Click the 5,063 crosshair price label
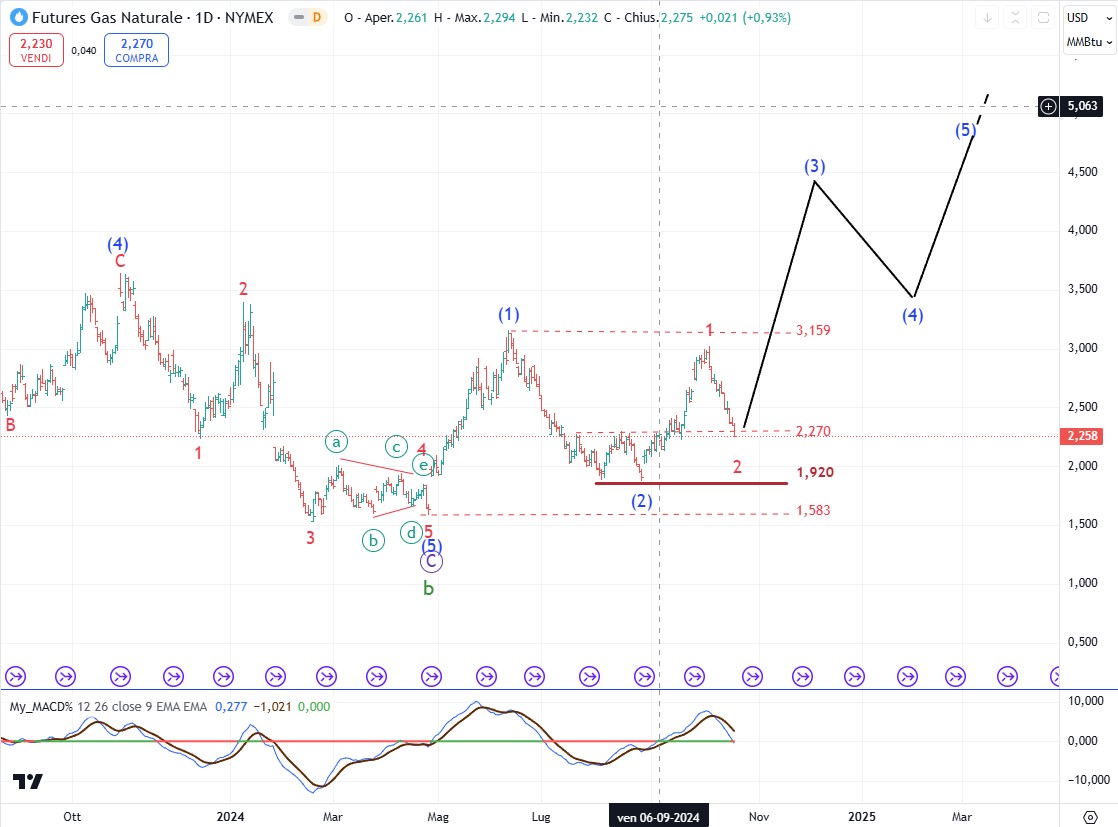The width and height of the screenshot is (1118, 827). pos(1082,106)
